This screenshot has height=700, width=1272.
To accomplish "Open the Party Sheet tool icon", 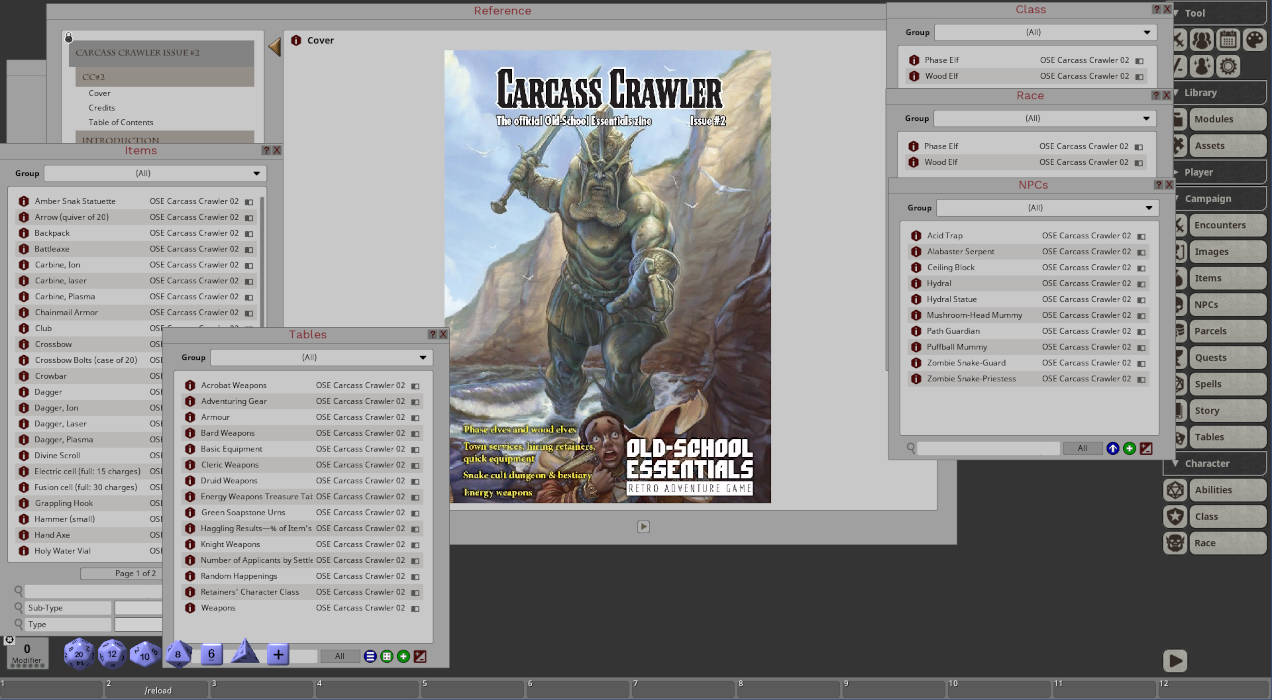I will pyautogui.click(x=1202, y=40).
